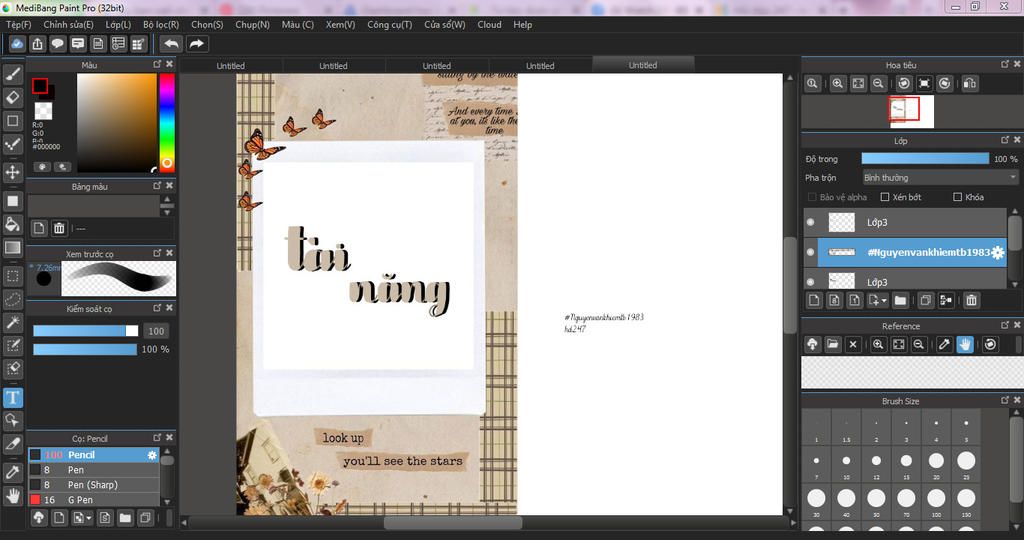
Task: Hide the #Nguyenvankhiemtb1983 layer
Action: [810, 252]
